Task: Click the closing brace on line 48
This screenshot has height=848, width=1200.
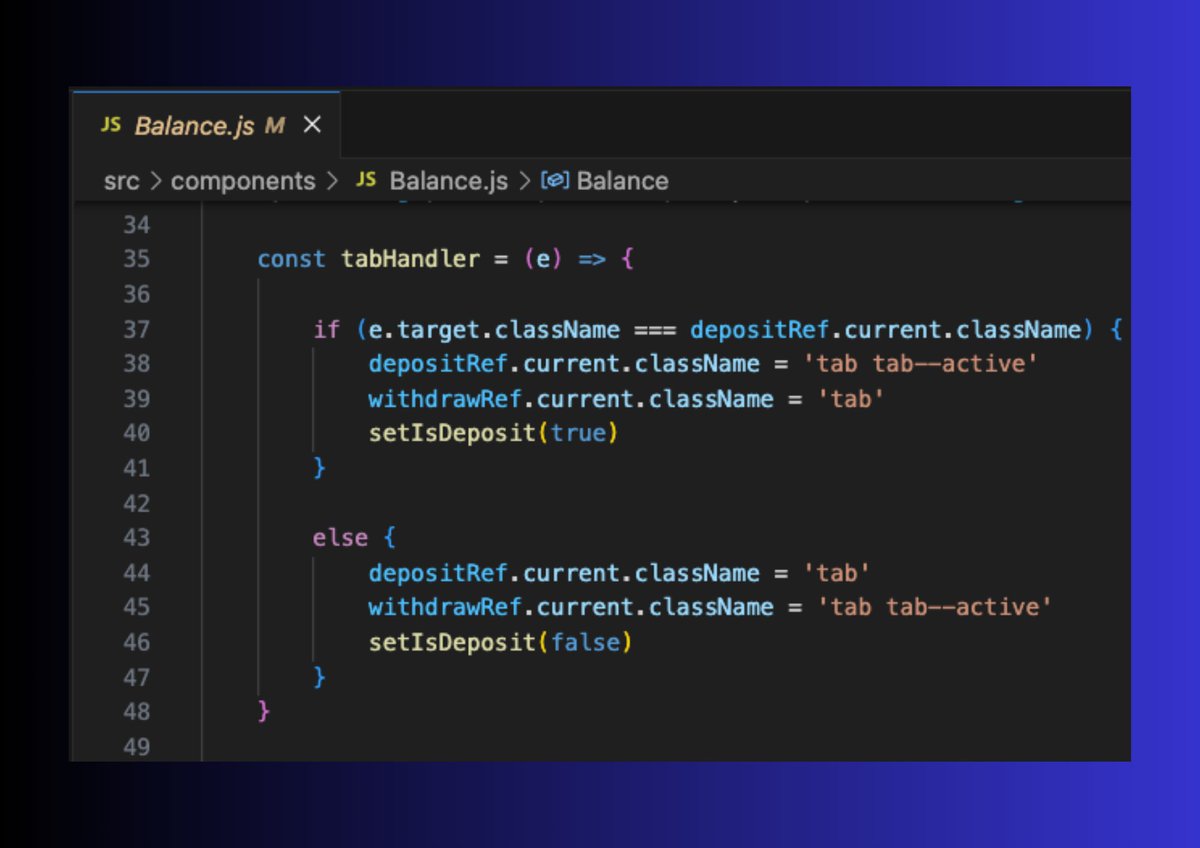Action: (x=264, y=712)
